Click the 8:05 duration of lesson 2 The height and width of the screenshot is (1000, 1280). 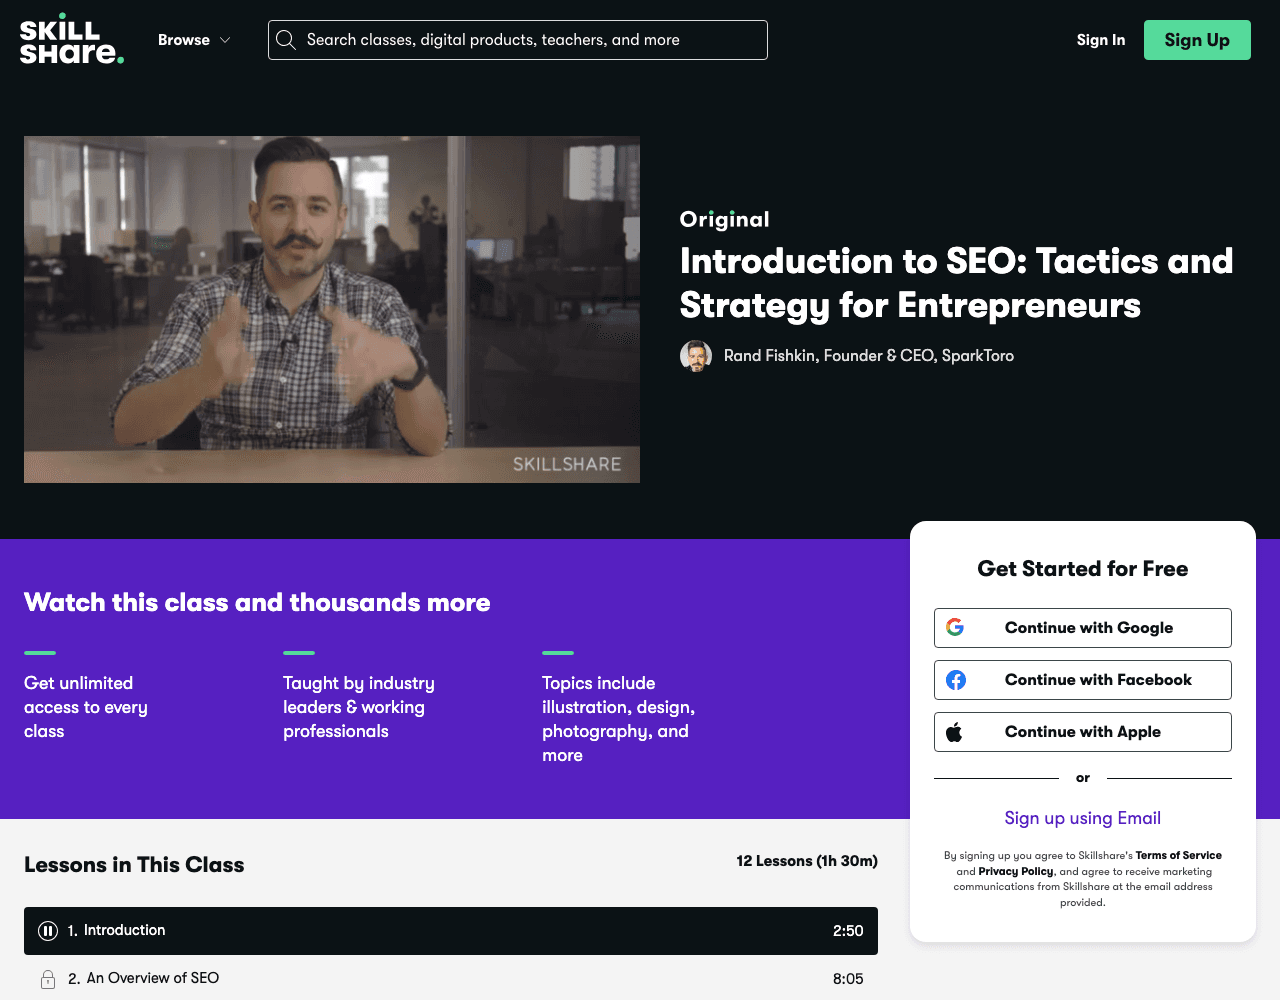coord(848,979)
